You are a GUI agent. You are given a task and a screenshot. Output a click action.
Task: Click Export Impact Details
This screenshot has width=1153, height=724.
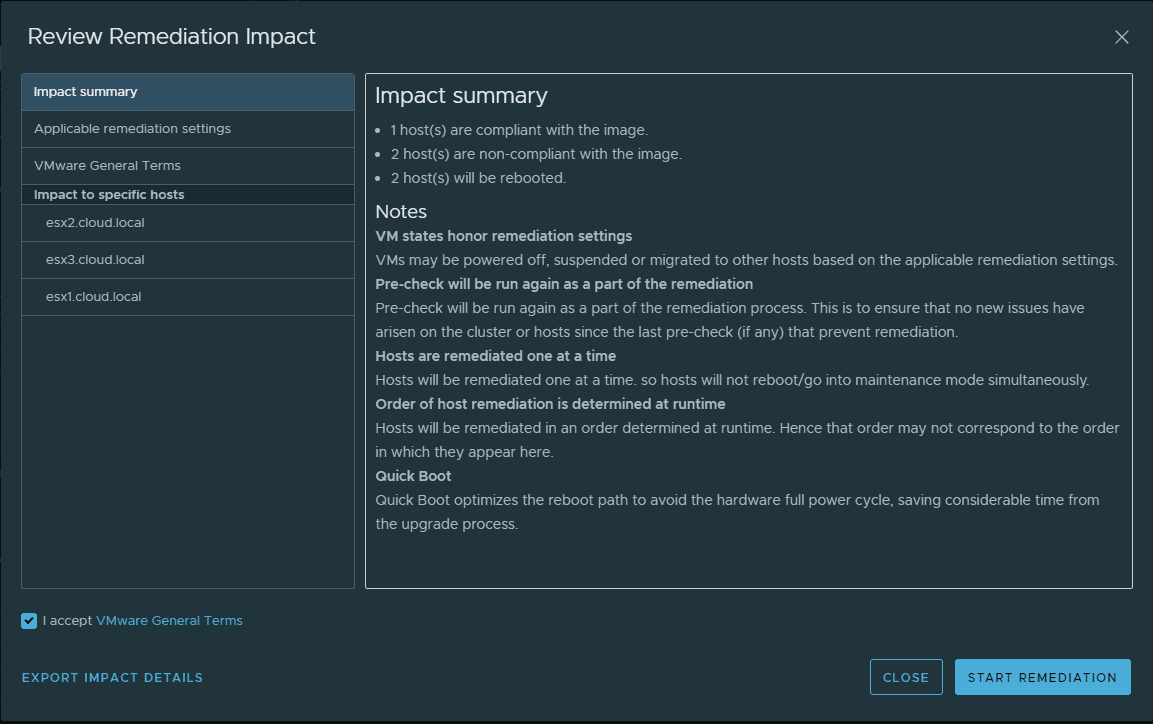coord(112,678)
